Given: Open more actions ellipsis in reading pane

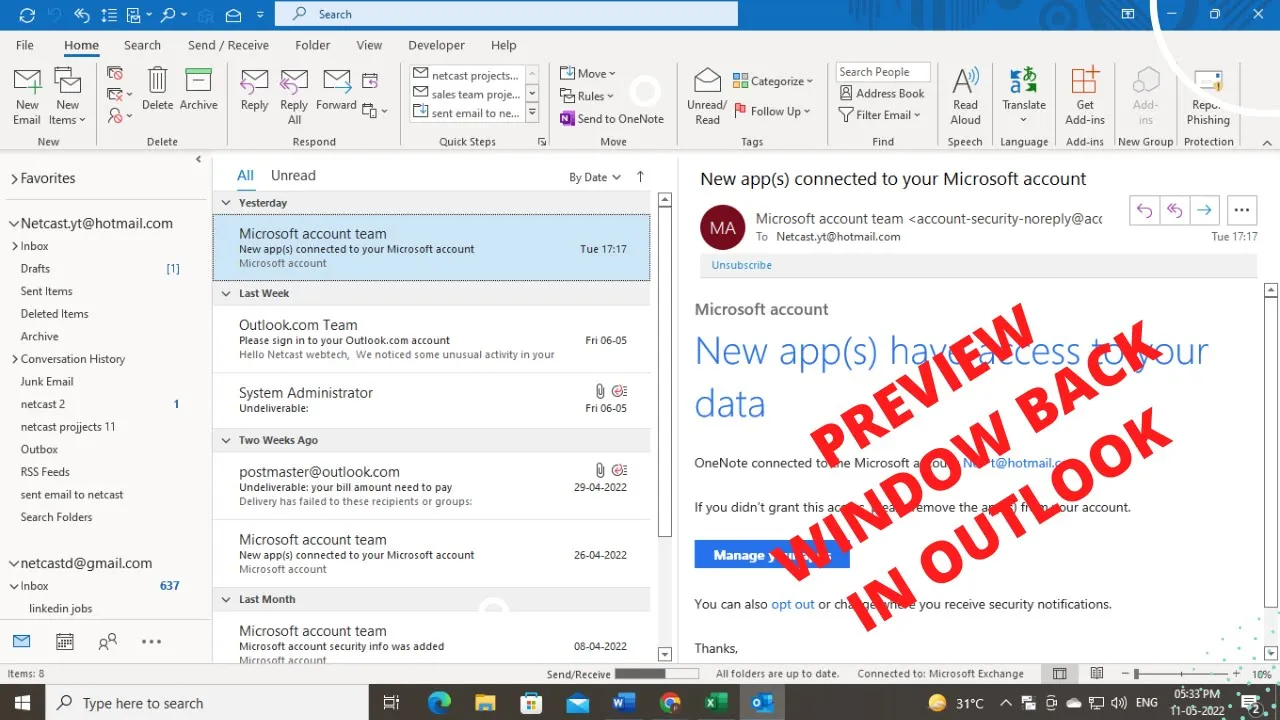Looking at the screenshot, I should (1242, 210).
